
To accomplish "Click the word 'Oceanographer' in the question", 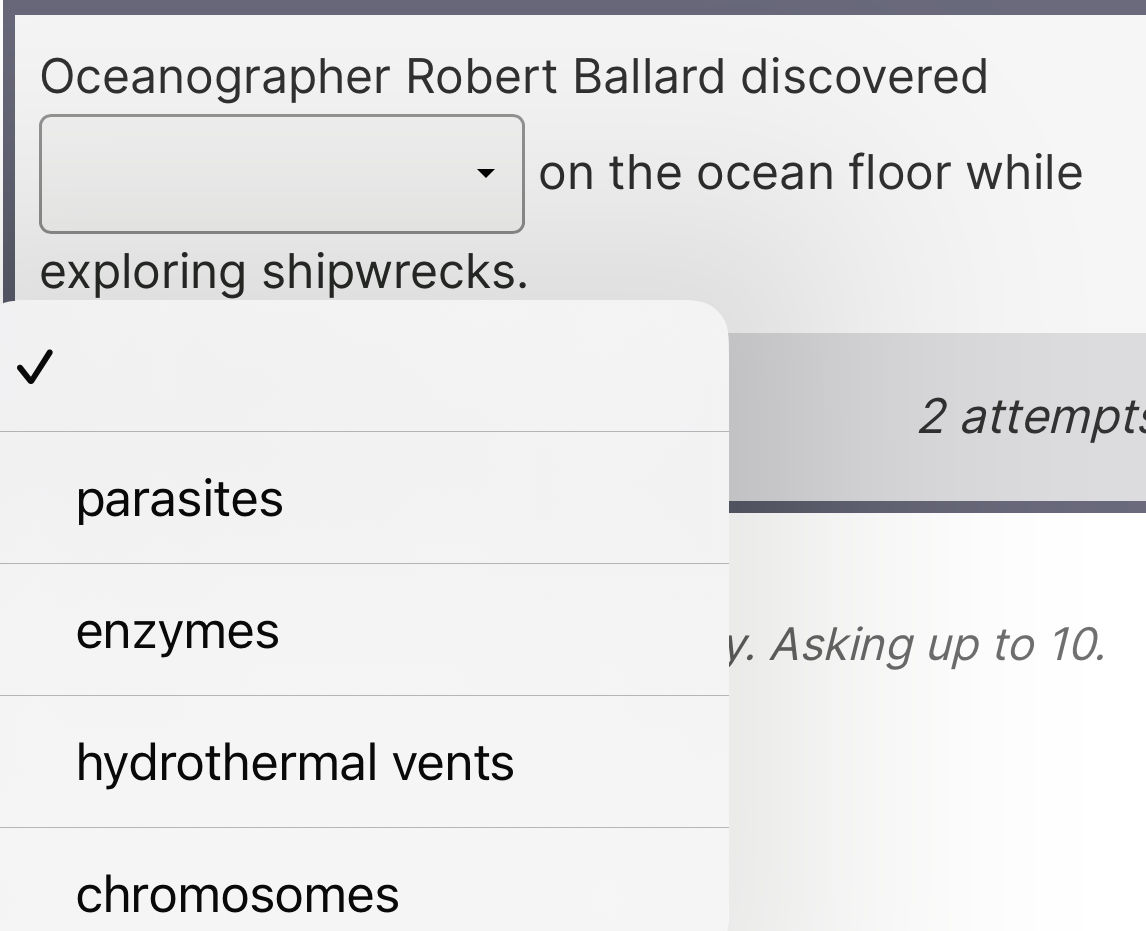I will point(214,77).
